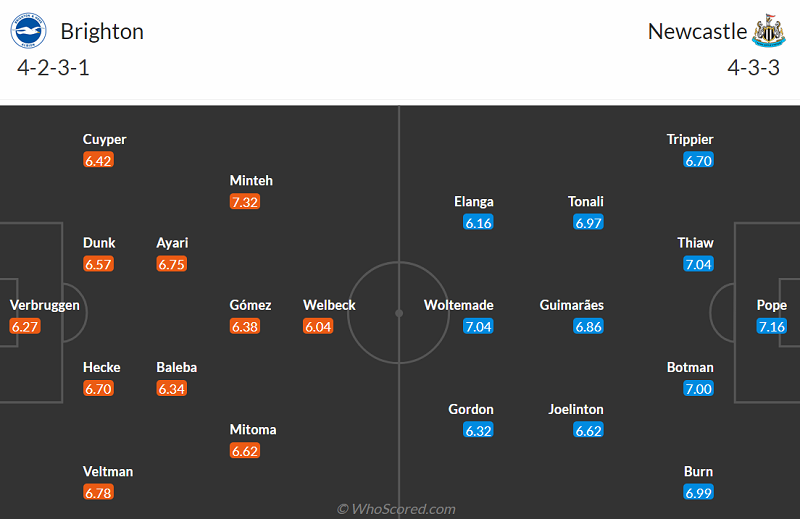This screenshot has width=800, height=519.
Task: Click Pope's 7.16 rating badge
Action: click(x=772, y=327)
